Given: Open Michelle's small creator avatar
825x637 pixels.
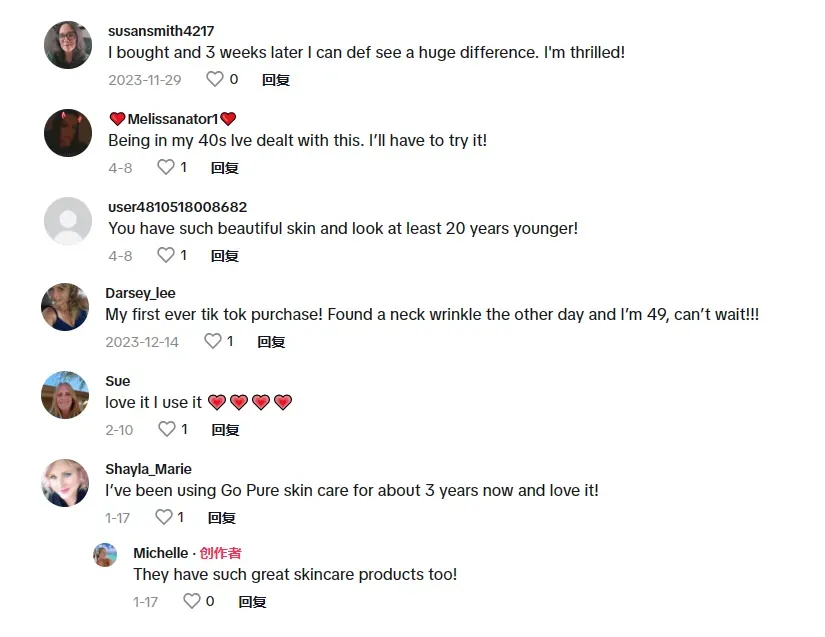Looking at the screenshot, I should tap(105, 555).
